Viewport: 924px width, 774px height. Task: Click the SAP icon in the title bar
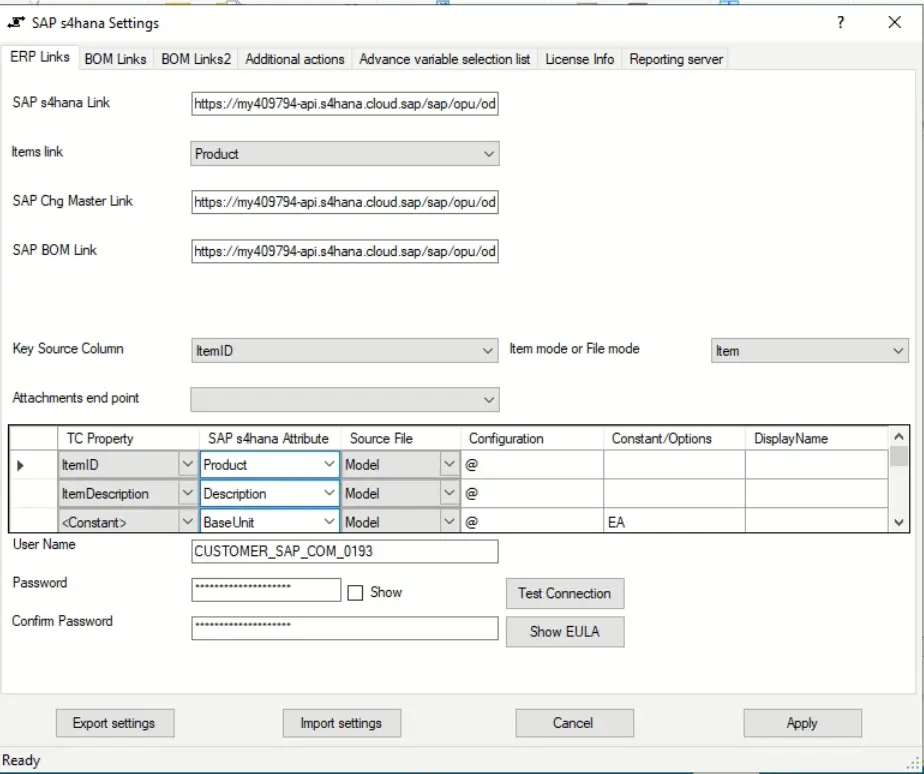coord(14,23)
